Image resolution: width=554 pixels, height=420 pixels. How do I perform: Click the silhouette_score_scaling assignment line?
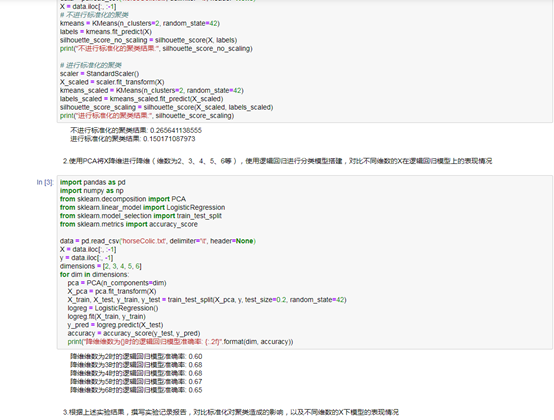[x=166, y=107]
